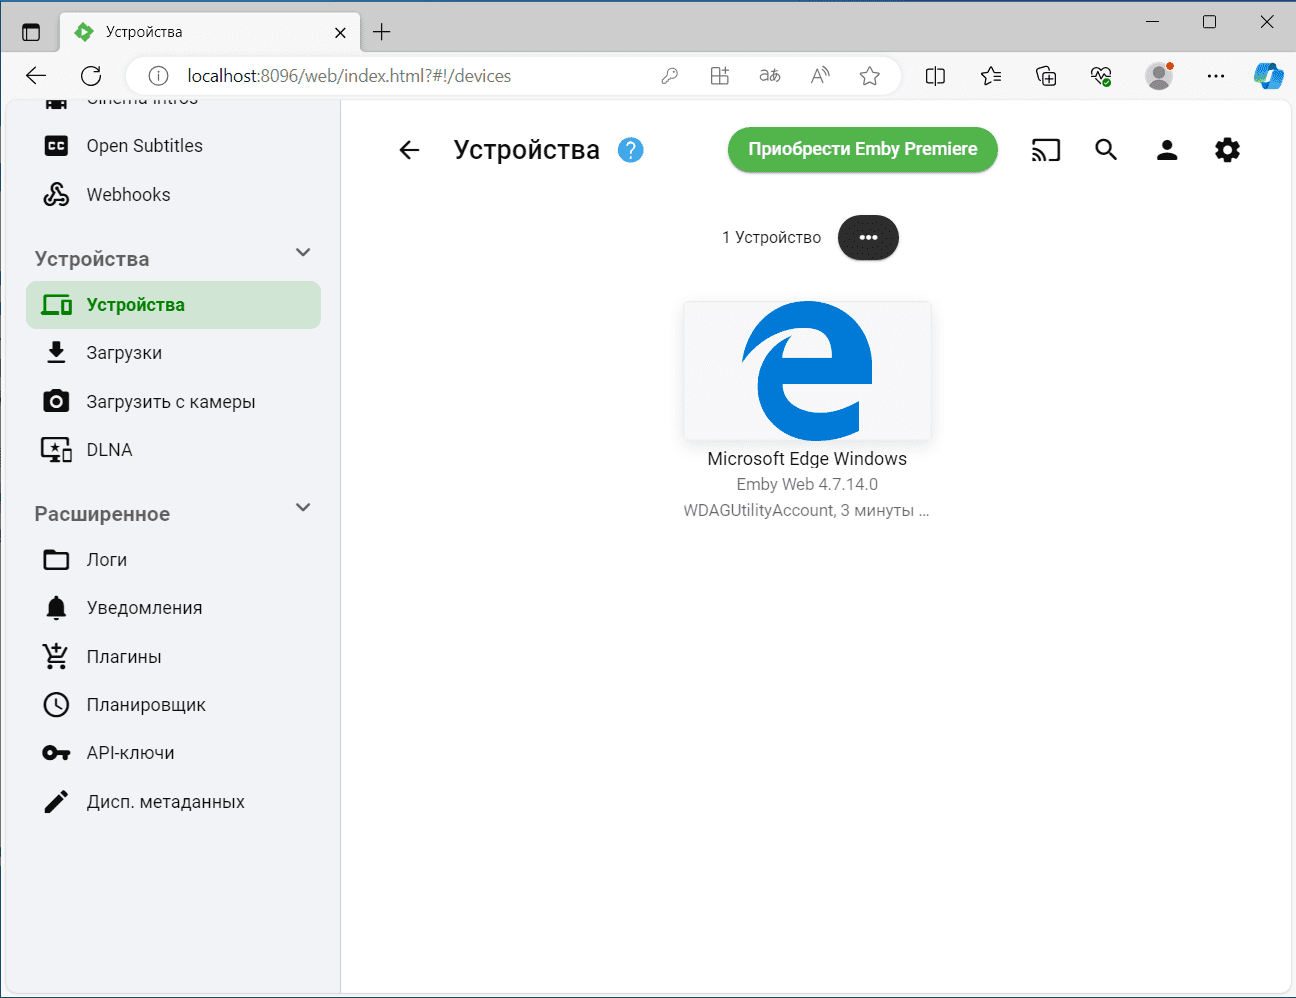Open API-ключи page
The image size is (1296, 998).
(x=173, y=753)
